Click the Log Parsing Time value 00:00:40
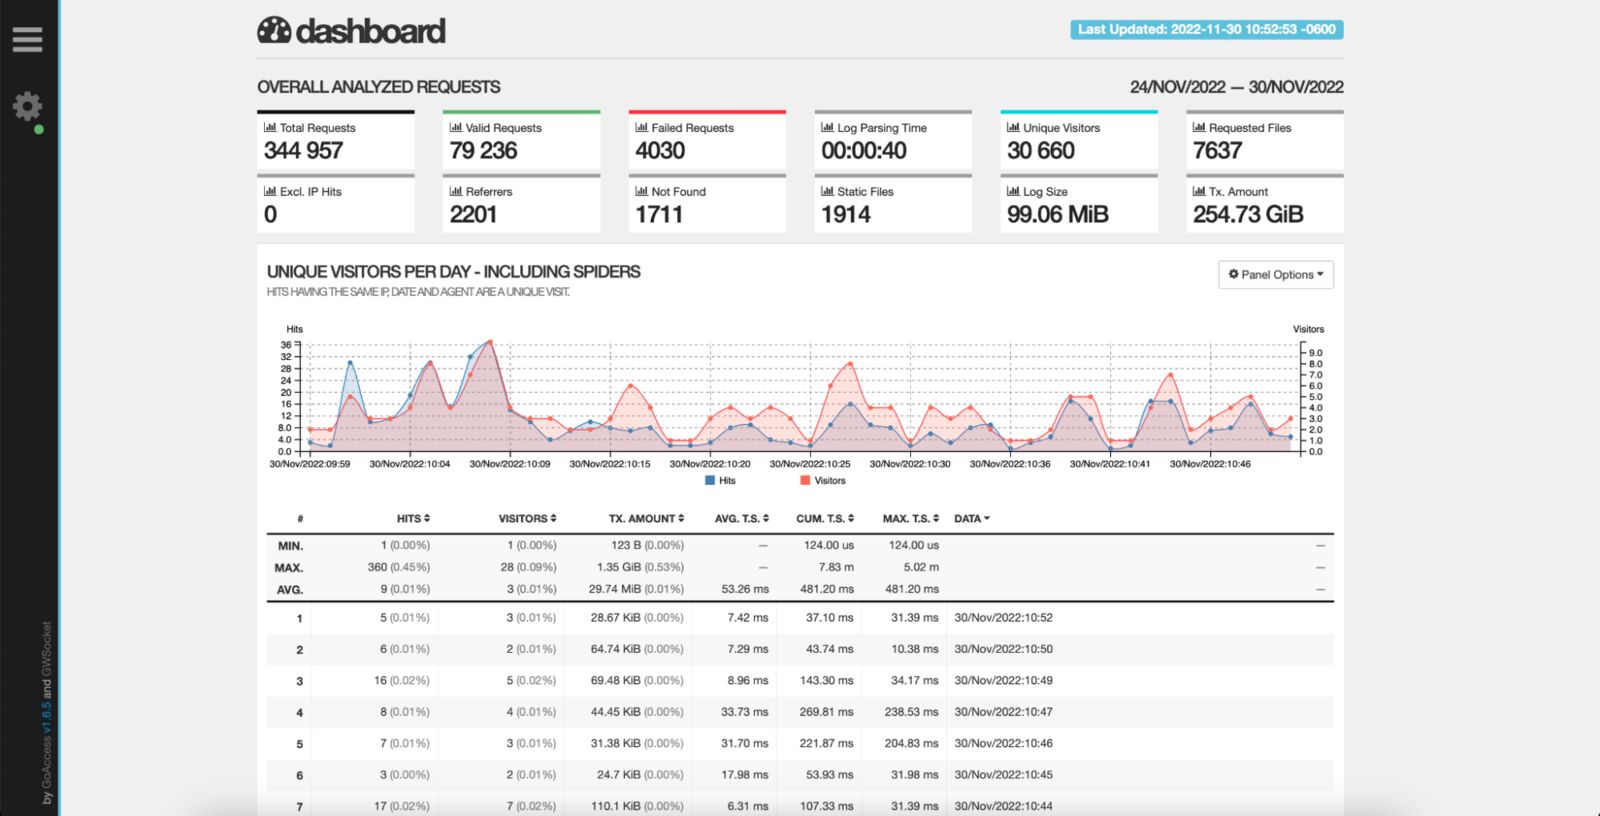This screenshot has width=1600, height=816. click(x=864, y=151)
